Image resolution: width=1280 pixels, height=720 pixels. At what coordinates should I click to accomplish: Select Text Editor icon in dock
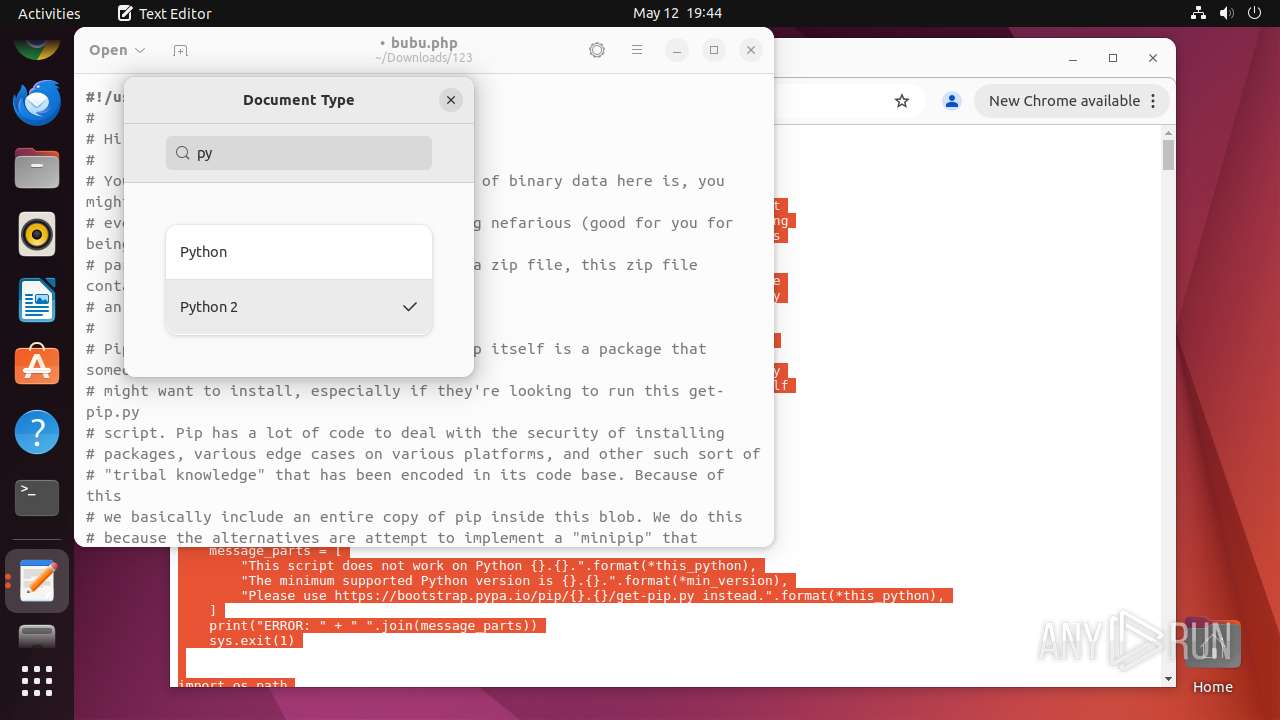coord(37,581)
